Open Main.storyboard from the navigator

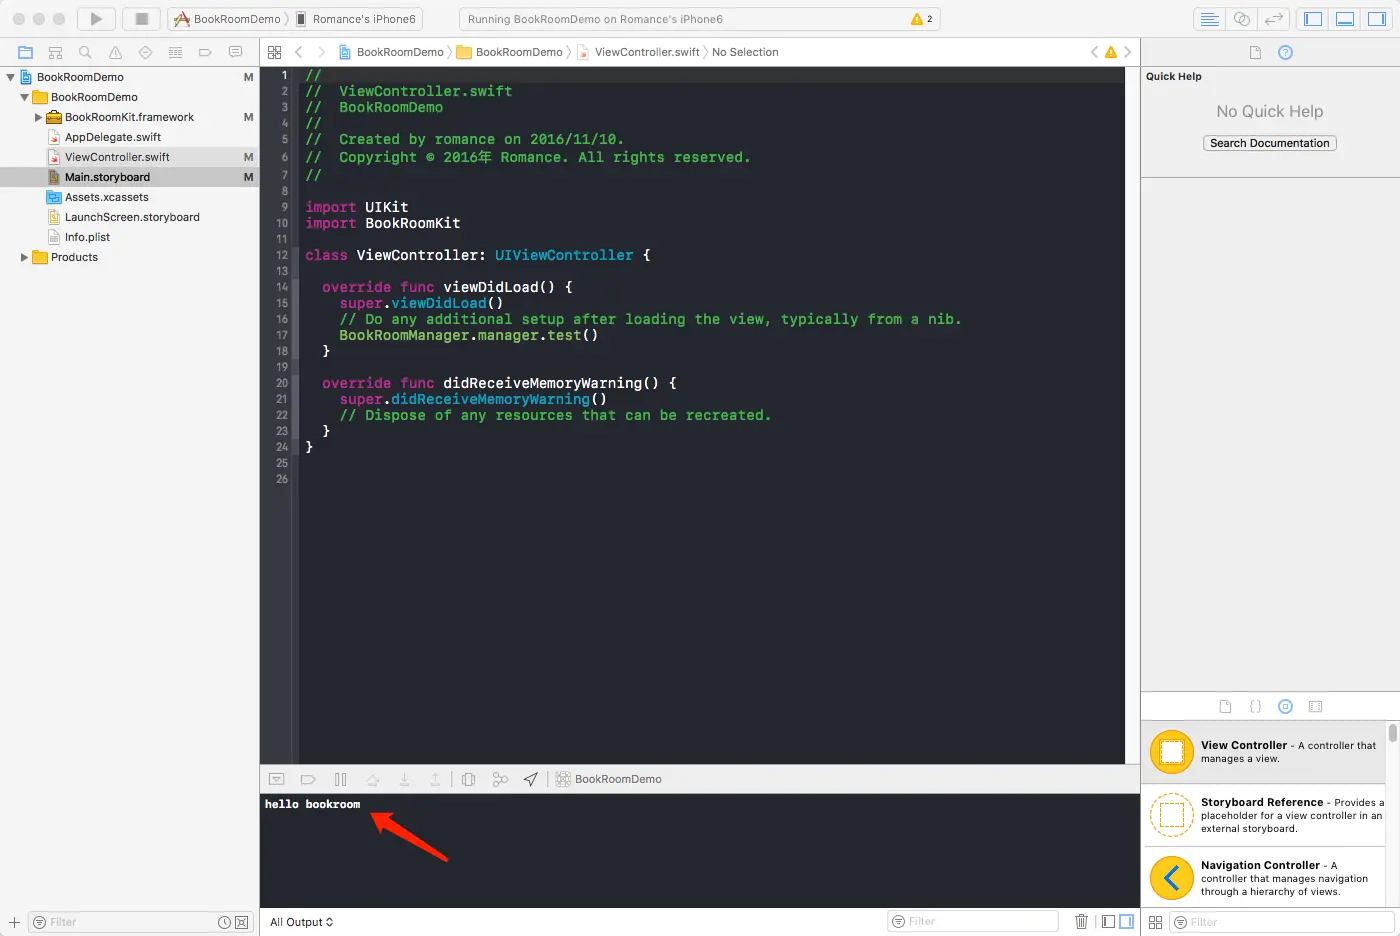click(107, 177)
